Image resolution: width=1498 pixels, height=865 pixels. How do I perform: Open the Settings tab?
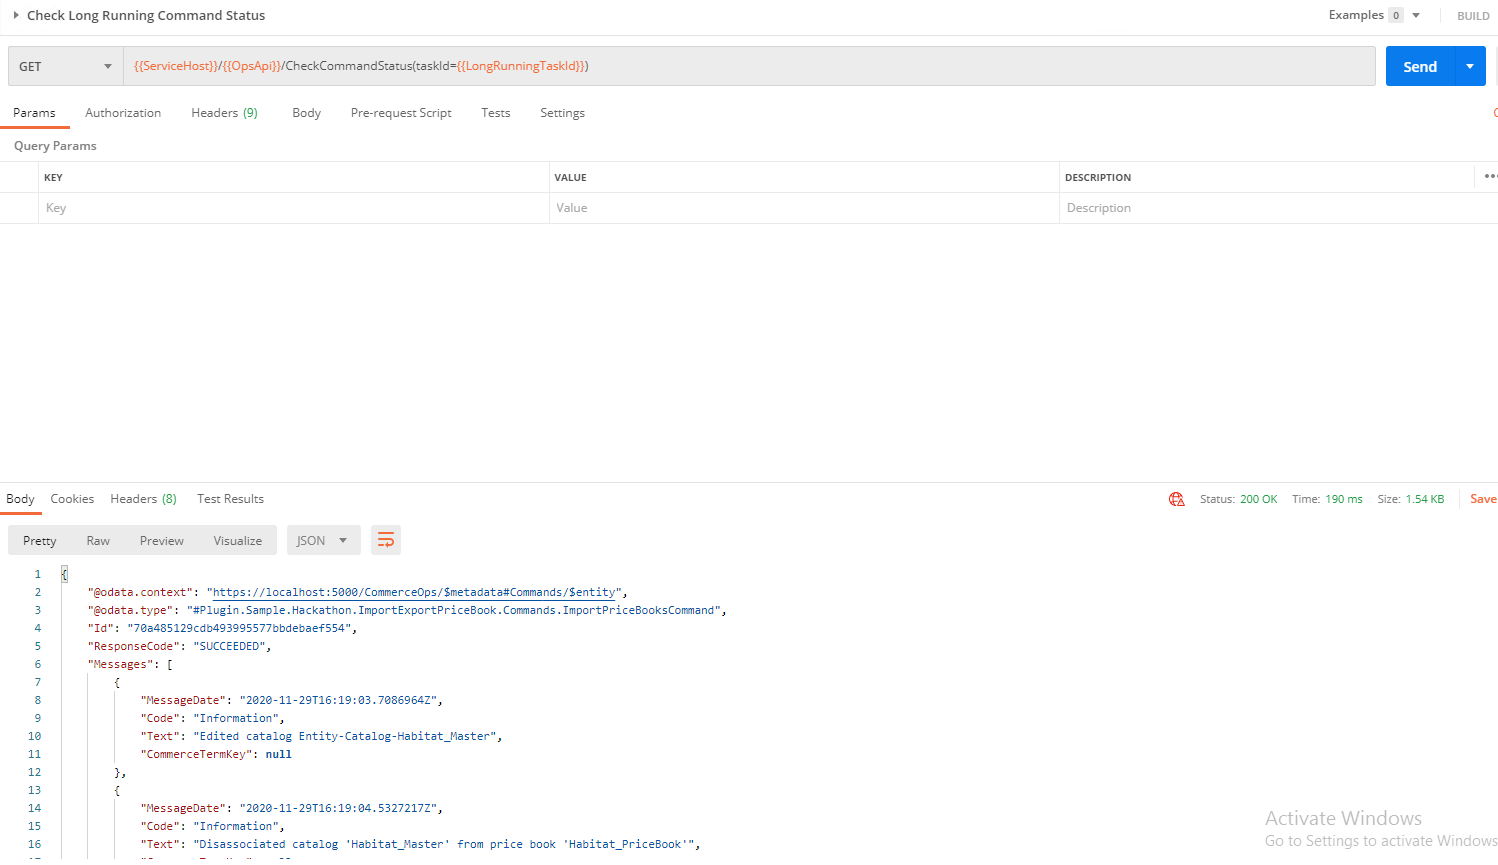pyautogui.click(x=562, y=113)
